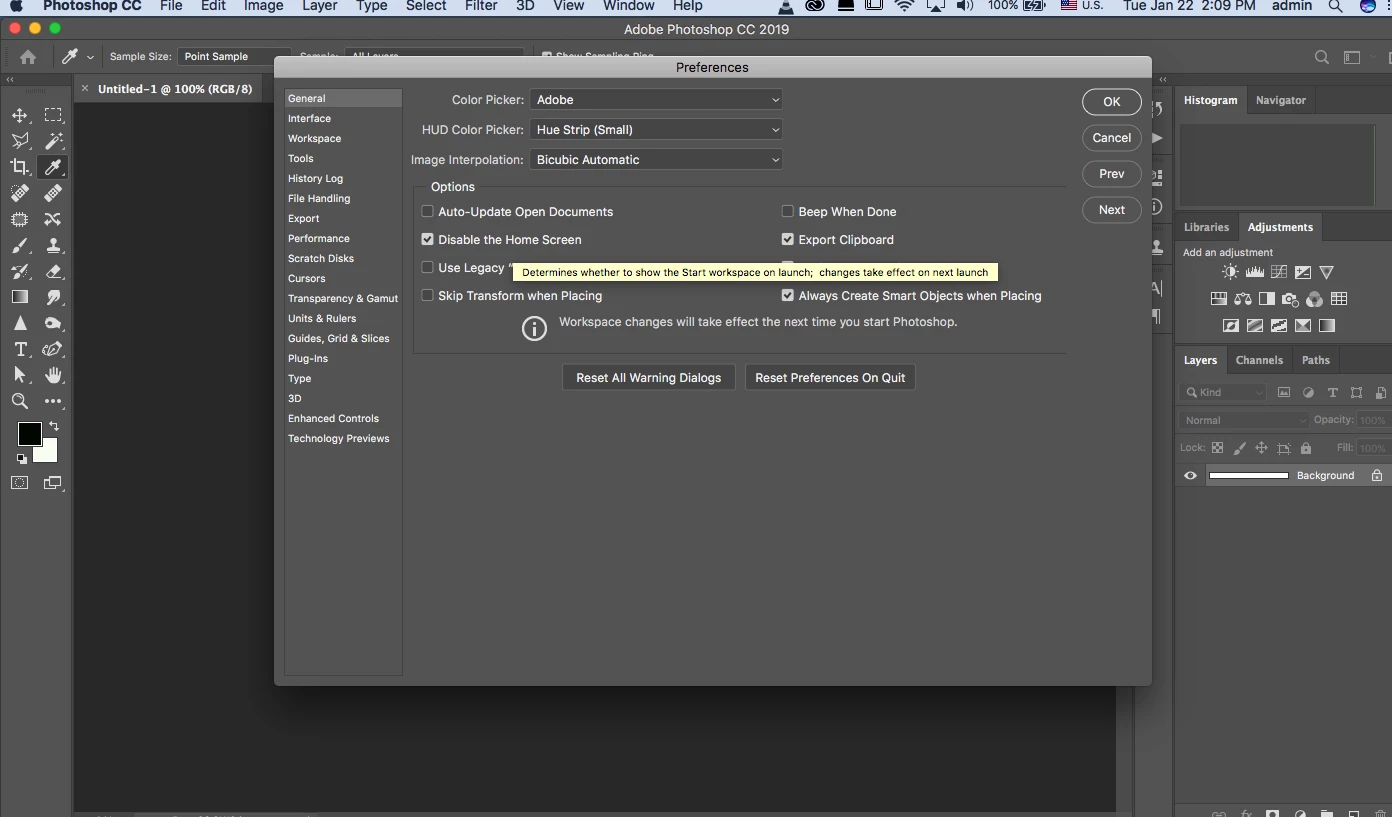
Task: Open the Window menu
Action: [628, 6]
